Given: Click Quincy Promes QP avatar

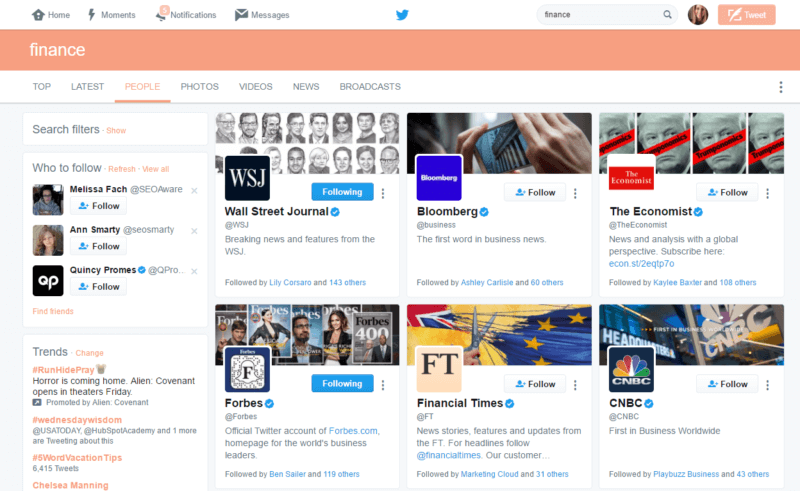Looking at the screenshot, I should click(x=48, y=280).
